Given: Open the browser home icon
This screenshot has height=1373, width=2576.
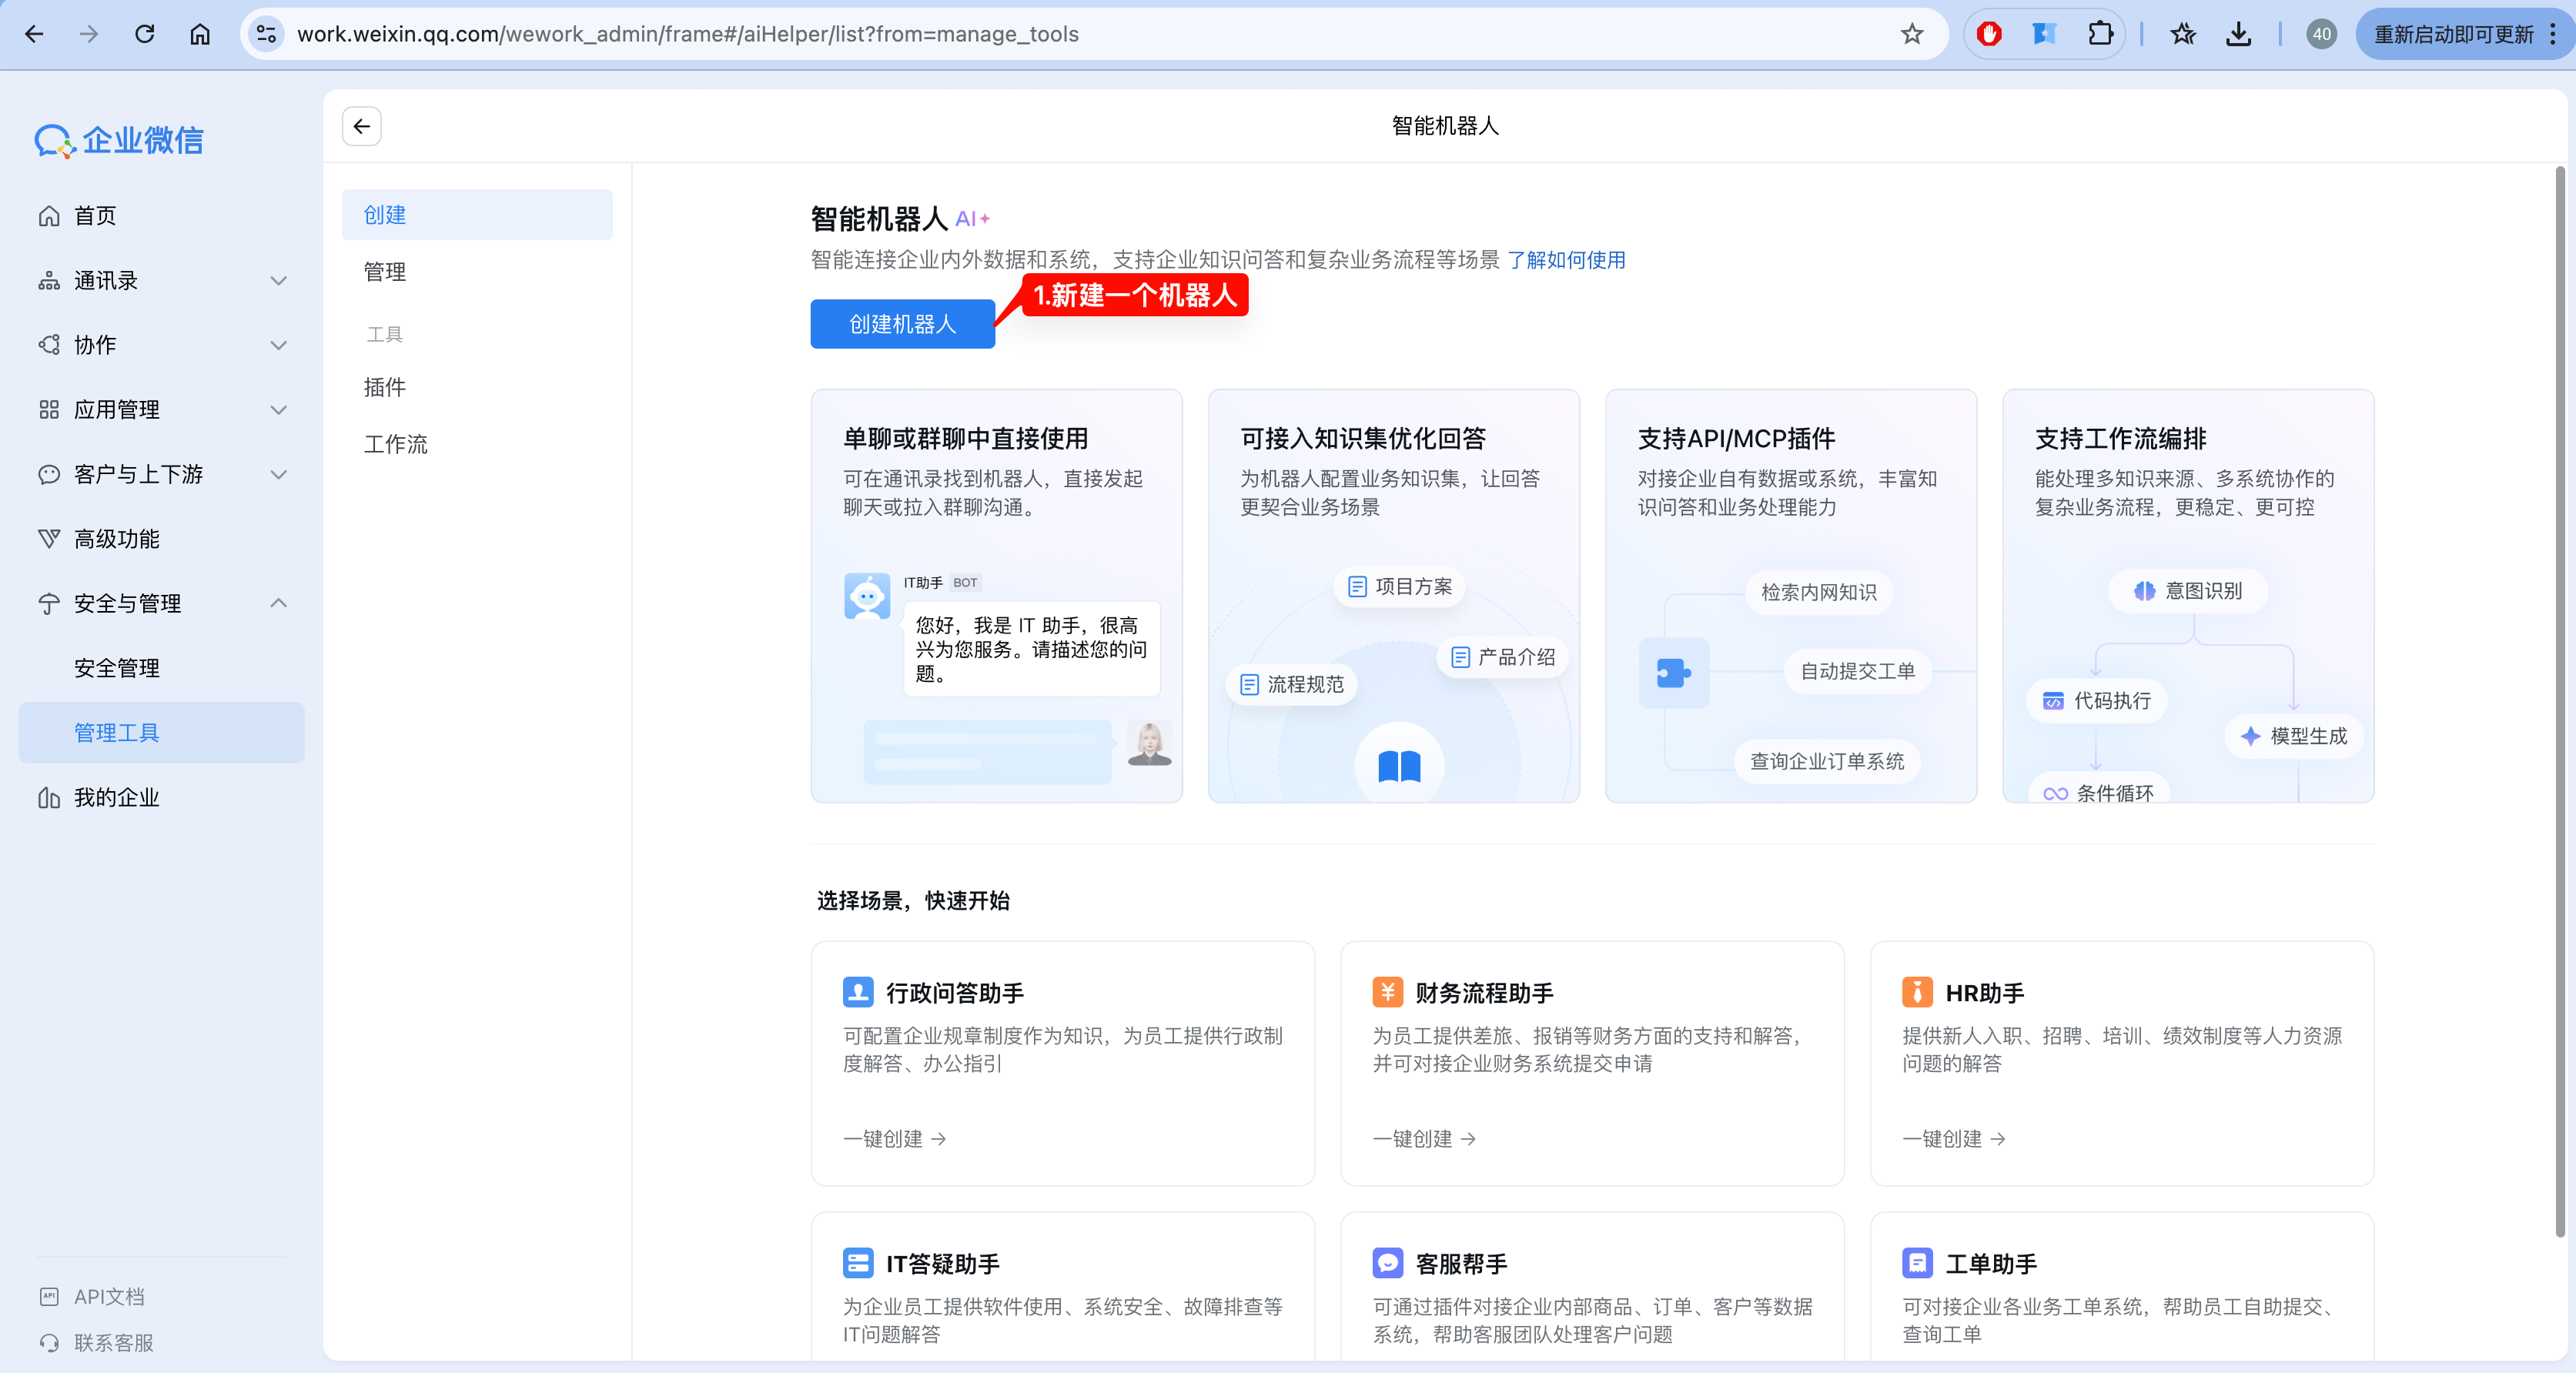Looking at the screenshot, I should [x=200, y=34].
